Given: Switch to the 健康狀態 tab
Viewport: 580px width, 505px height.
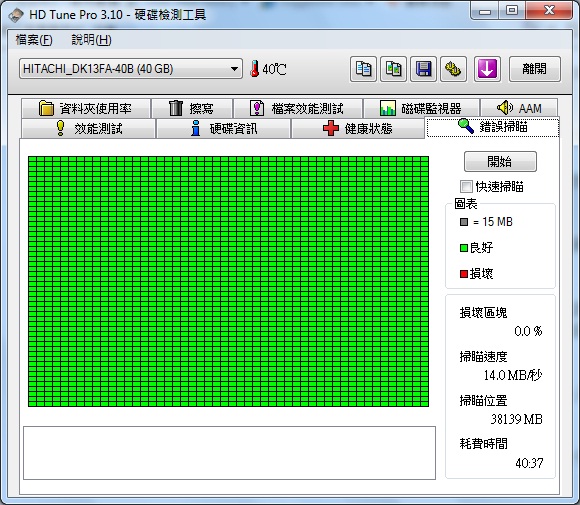Looking at the screenshot, I should point(358,128).
